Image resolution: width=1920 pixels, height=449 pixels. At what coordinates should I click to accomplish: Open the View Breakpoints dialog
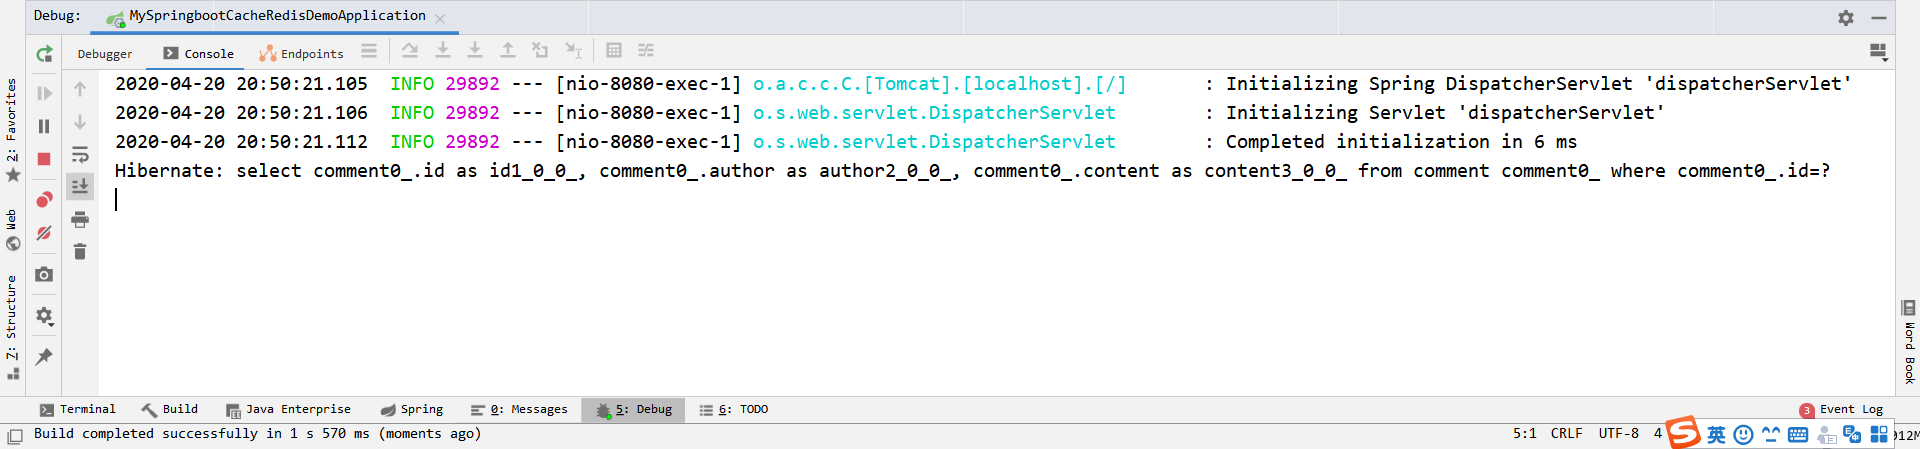[x=44, y=200]
